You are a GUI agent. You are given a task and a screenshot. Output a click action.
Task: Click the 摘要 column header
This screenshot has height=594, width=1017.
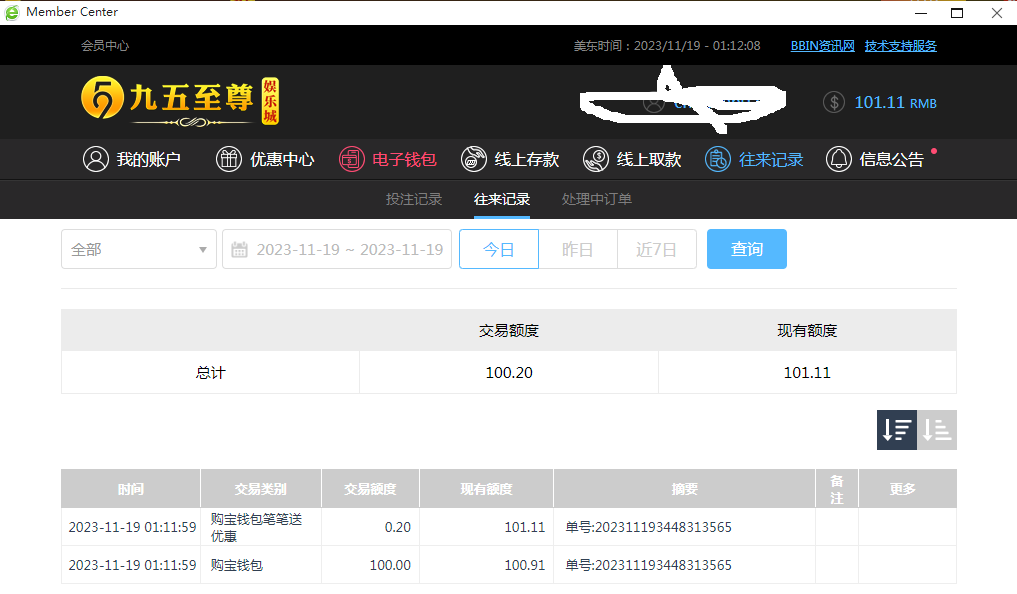684,488
